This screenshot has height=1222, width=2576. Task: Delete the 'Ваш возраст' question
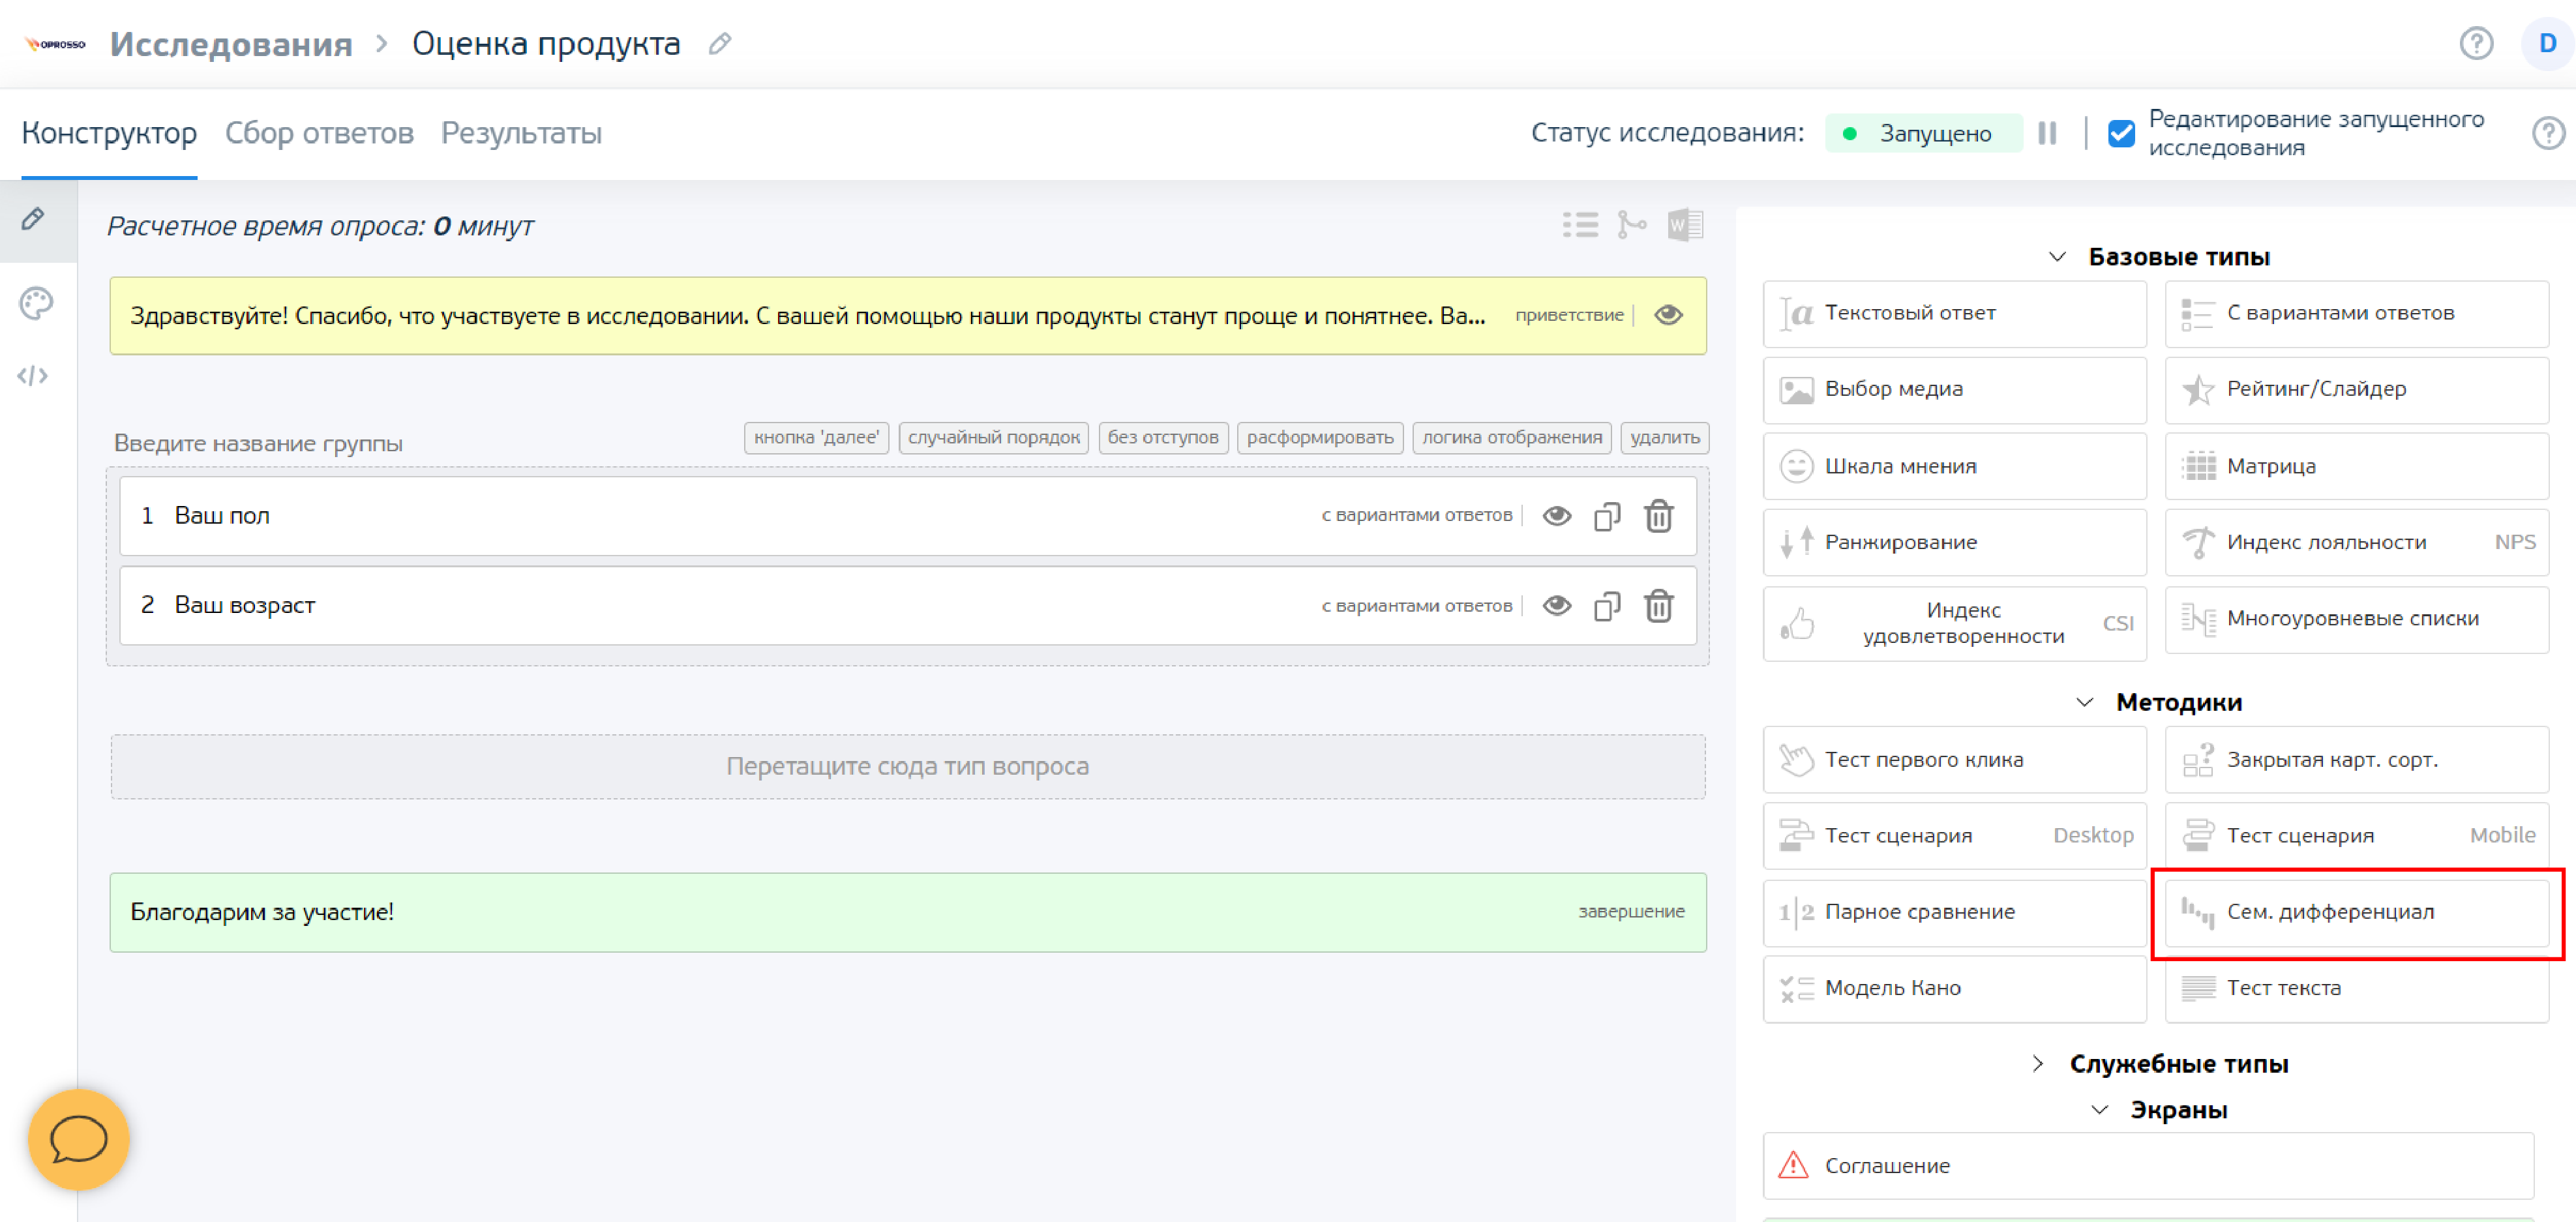[x=1659, y=606]
